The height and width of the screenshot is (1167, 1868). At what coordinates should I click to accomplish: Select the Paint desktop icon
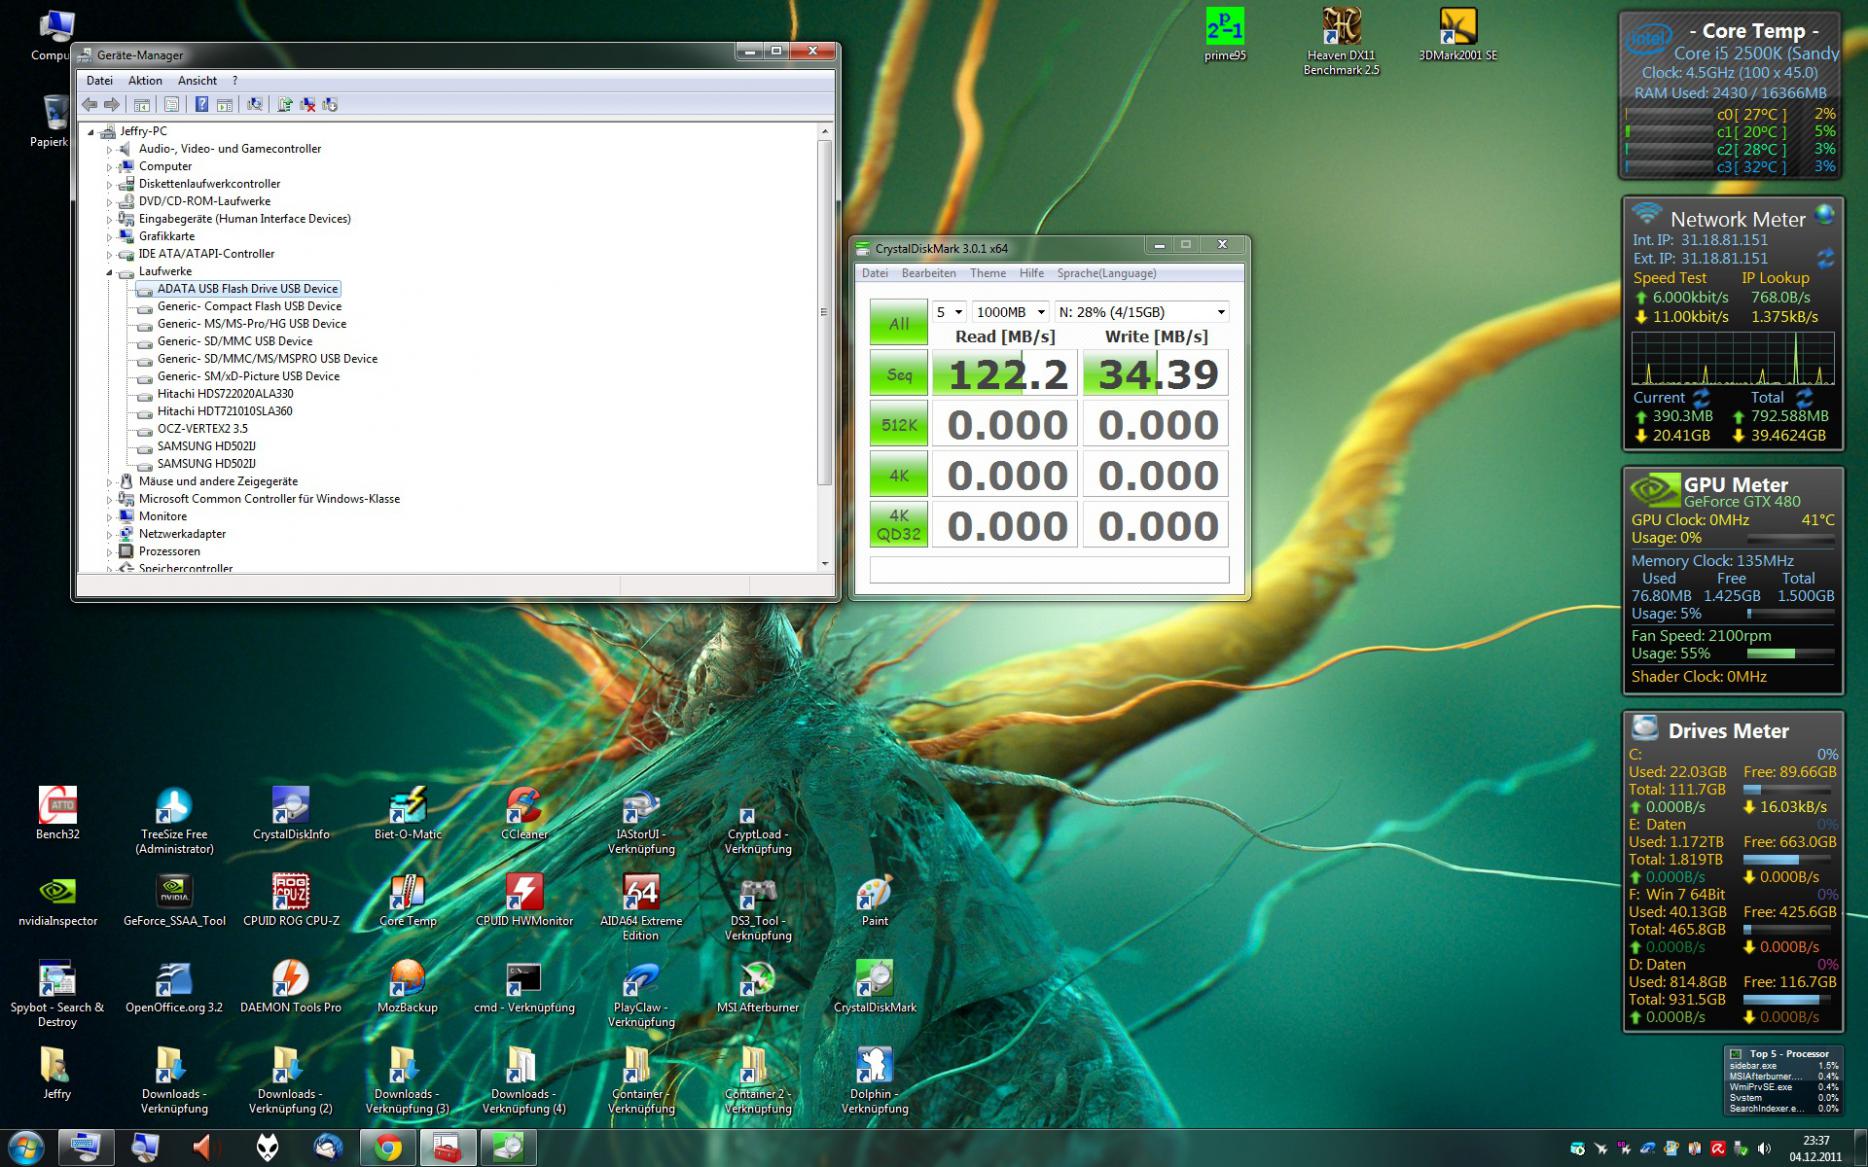pos(875,900)
